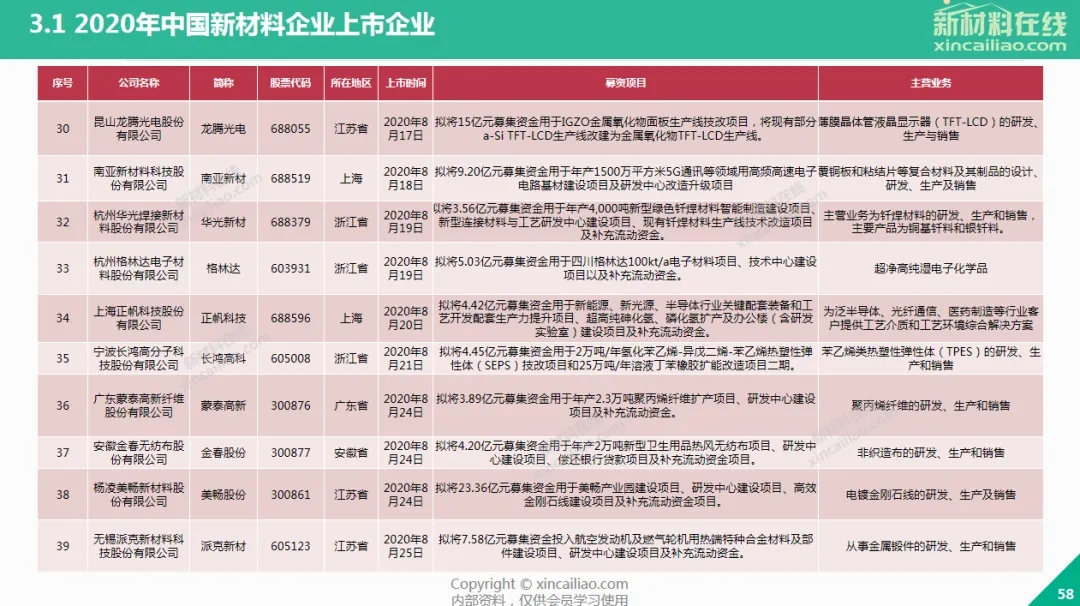Click region 上海 in row 31
Viewport: 1080px width, 606px height.
pos(351,178)
